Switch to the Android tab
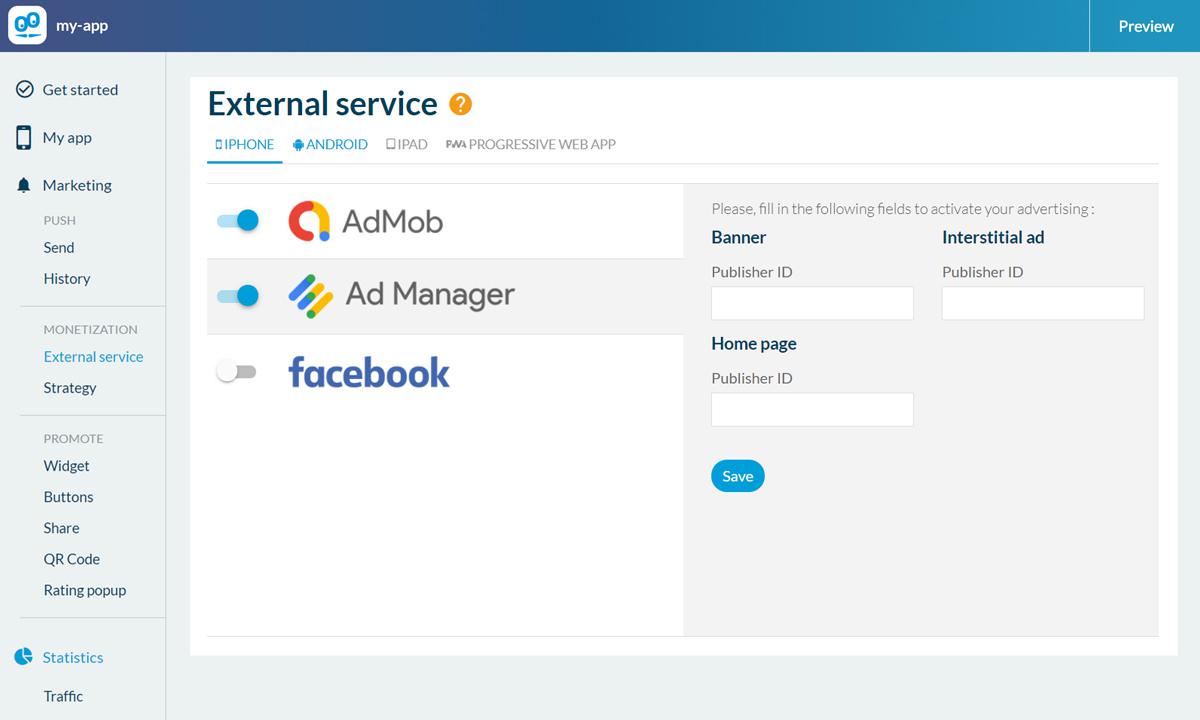The height and width of the screenshot is (720, 1200). point(330,145)
